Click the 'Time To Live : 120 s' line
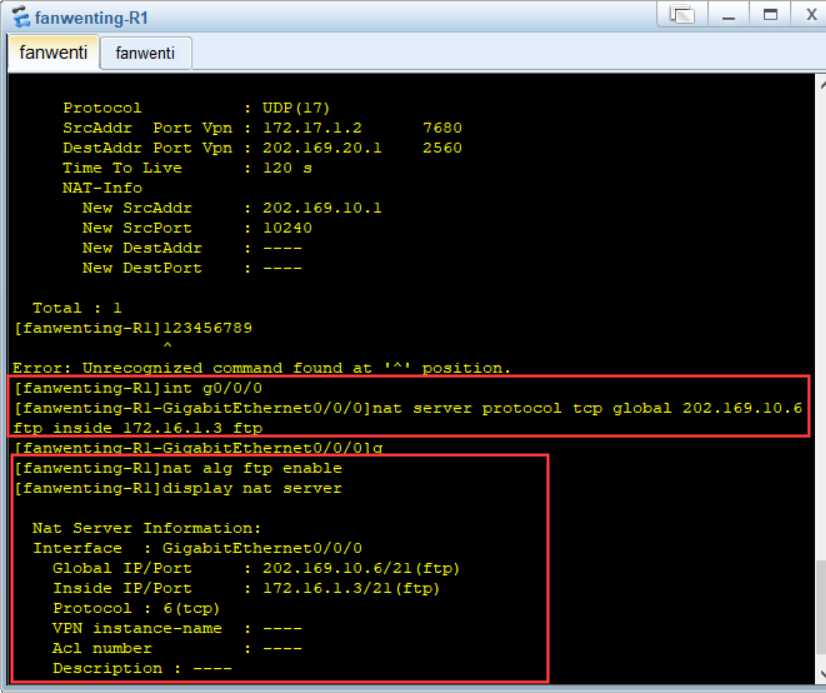826x693 pixels. tap(187, 168)
